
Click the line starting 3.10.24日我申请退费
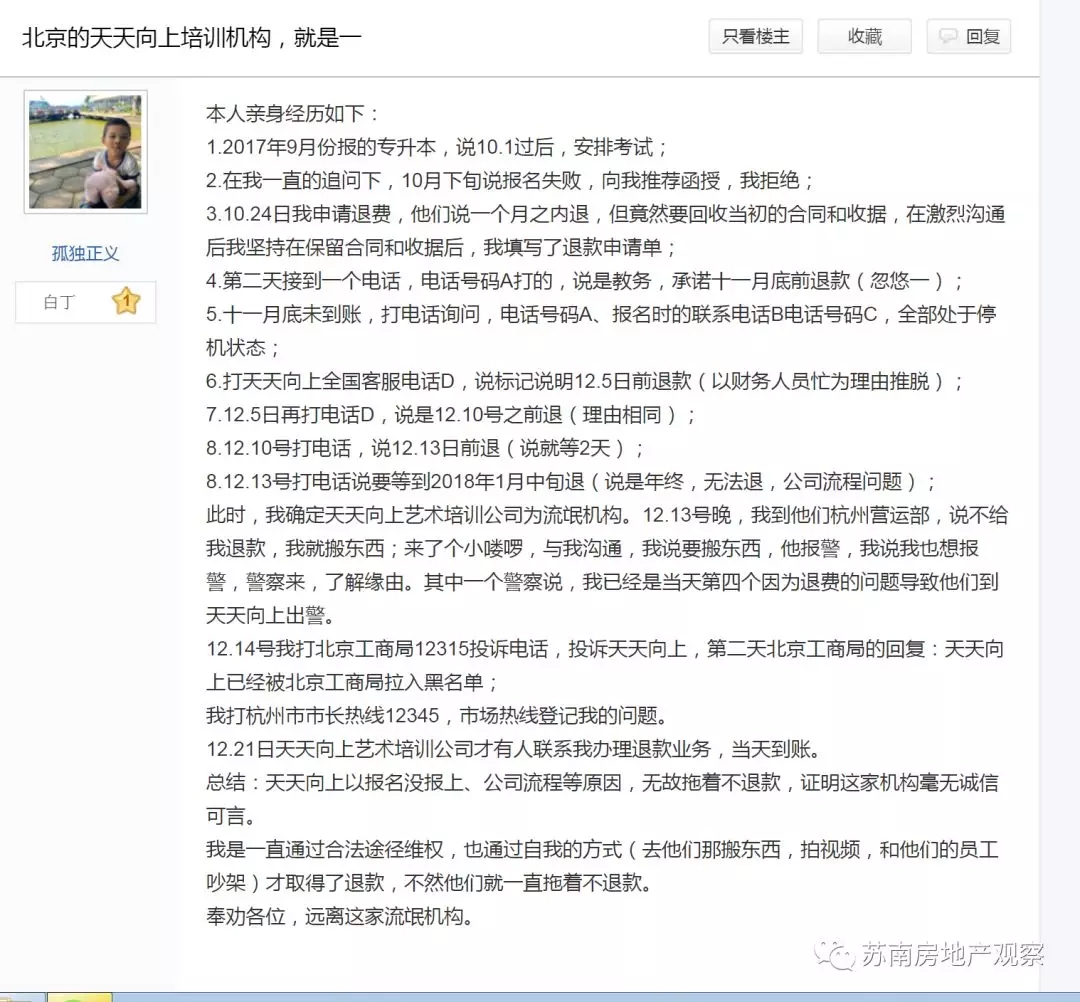605,214
